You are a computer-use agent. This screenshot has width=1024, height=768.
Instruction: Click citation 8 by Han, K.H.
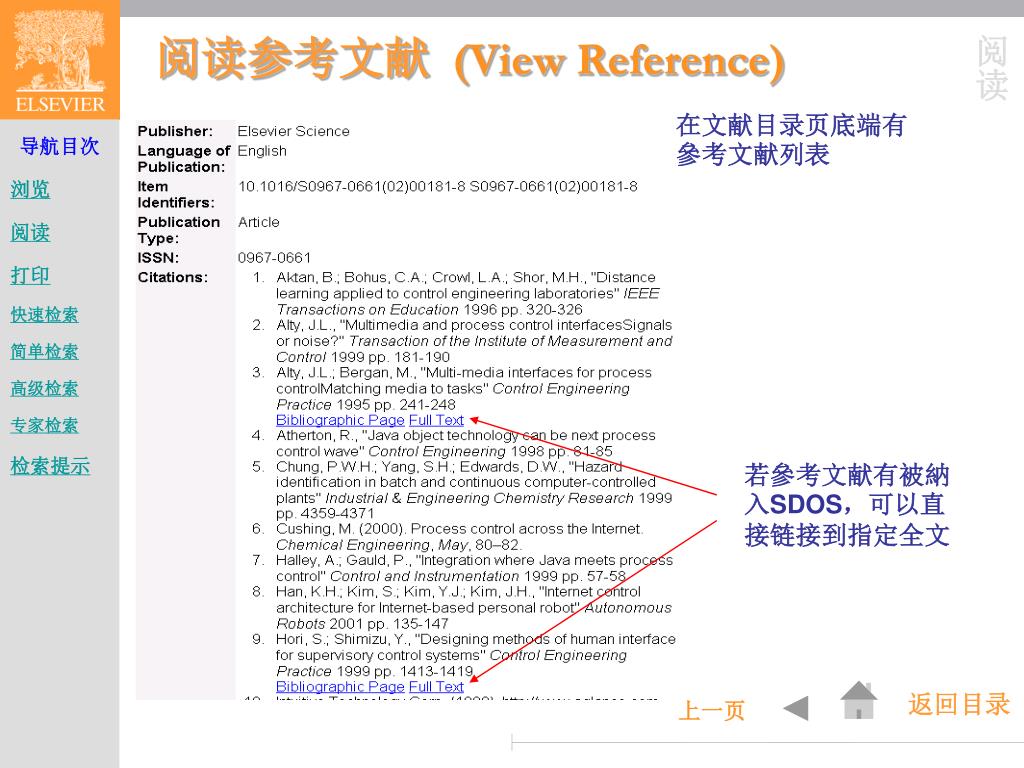pyautogui.click(x=462, y=607)
